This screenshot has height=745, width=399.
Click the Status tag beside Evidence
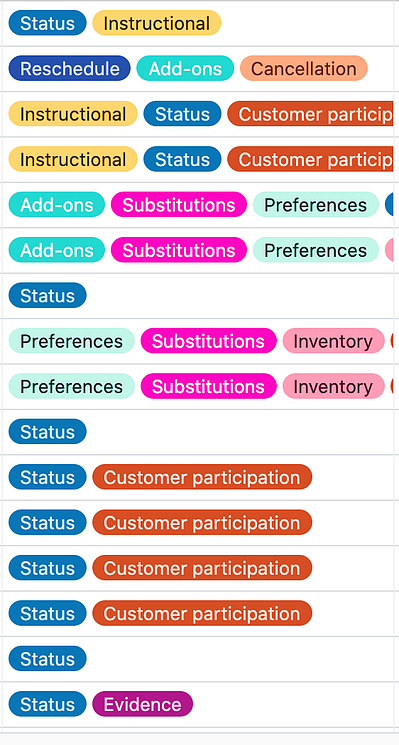(48, 704)
